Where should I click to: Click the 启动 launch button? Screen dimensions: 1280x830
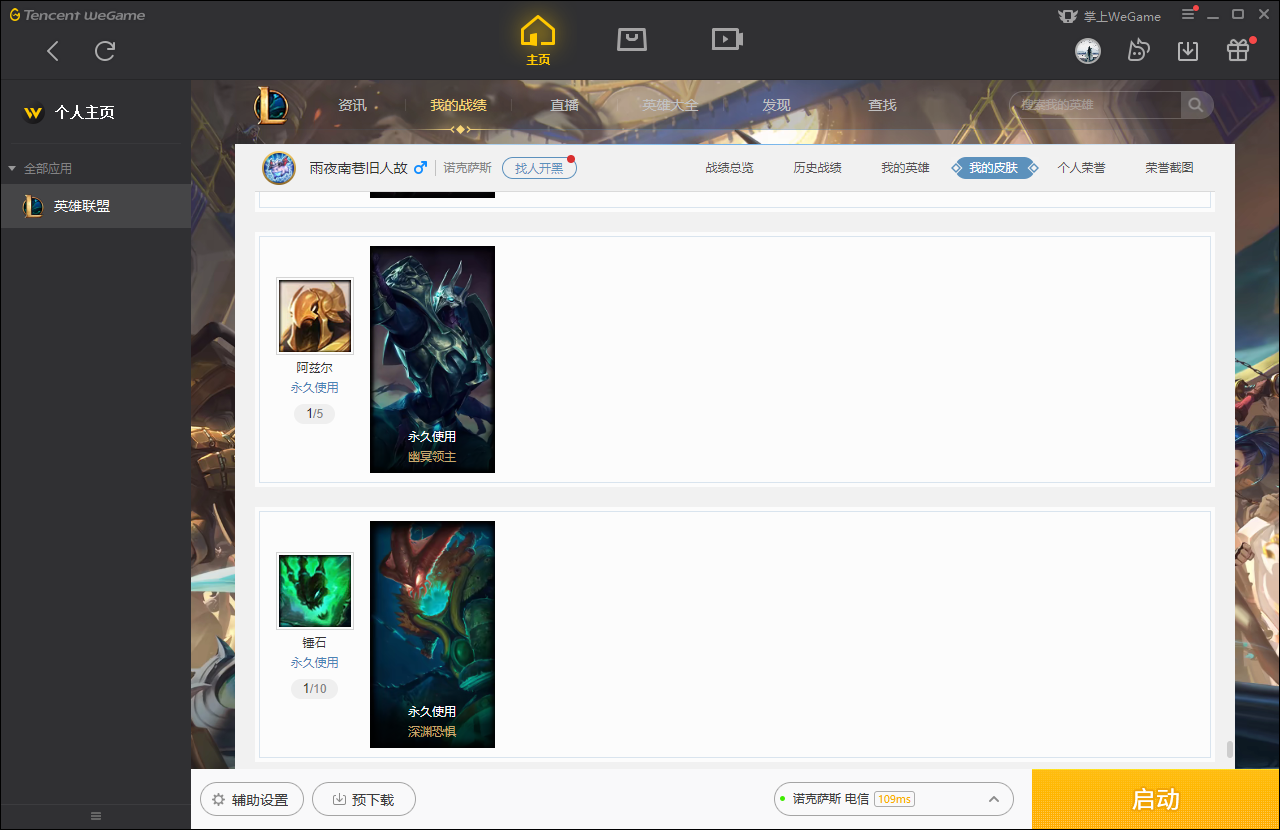coord(1156,800)
